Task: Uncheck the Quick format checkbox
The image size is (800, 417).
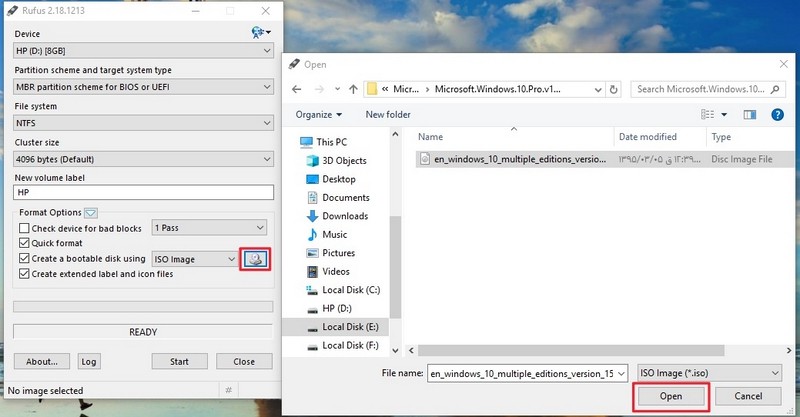Action: pyautogui.click(x=24, y=243)
